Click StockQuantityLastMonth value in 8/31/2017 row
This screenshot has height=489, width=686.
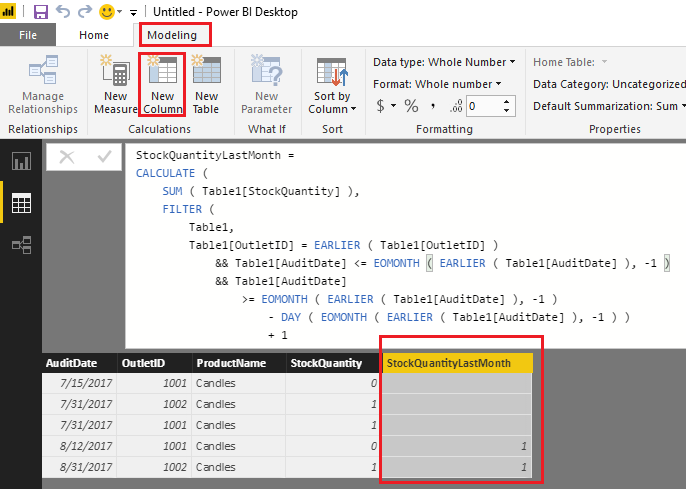coord(458,467)
